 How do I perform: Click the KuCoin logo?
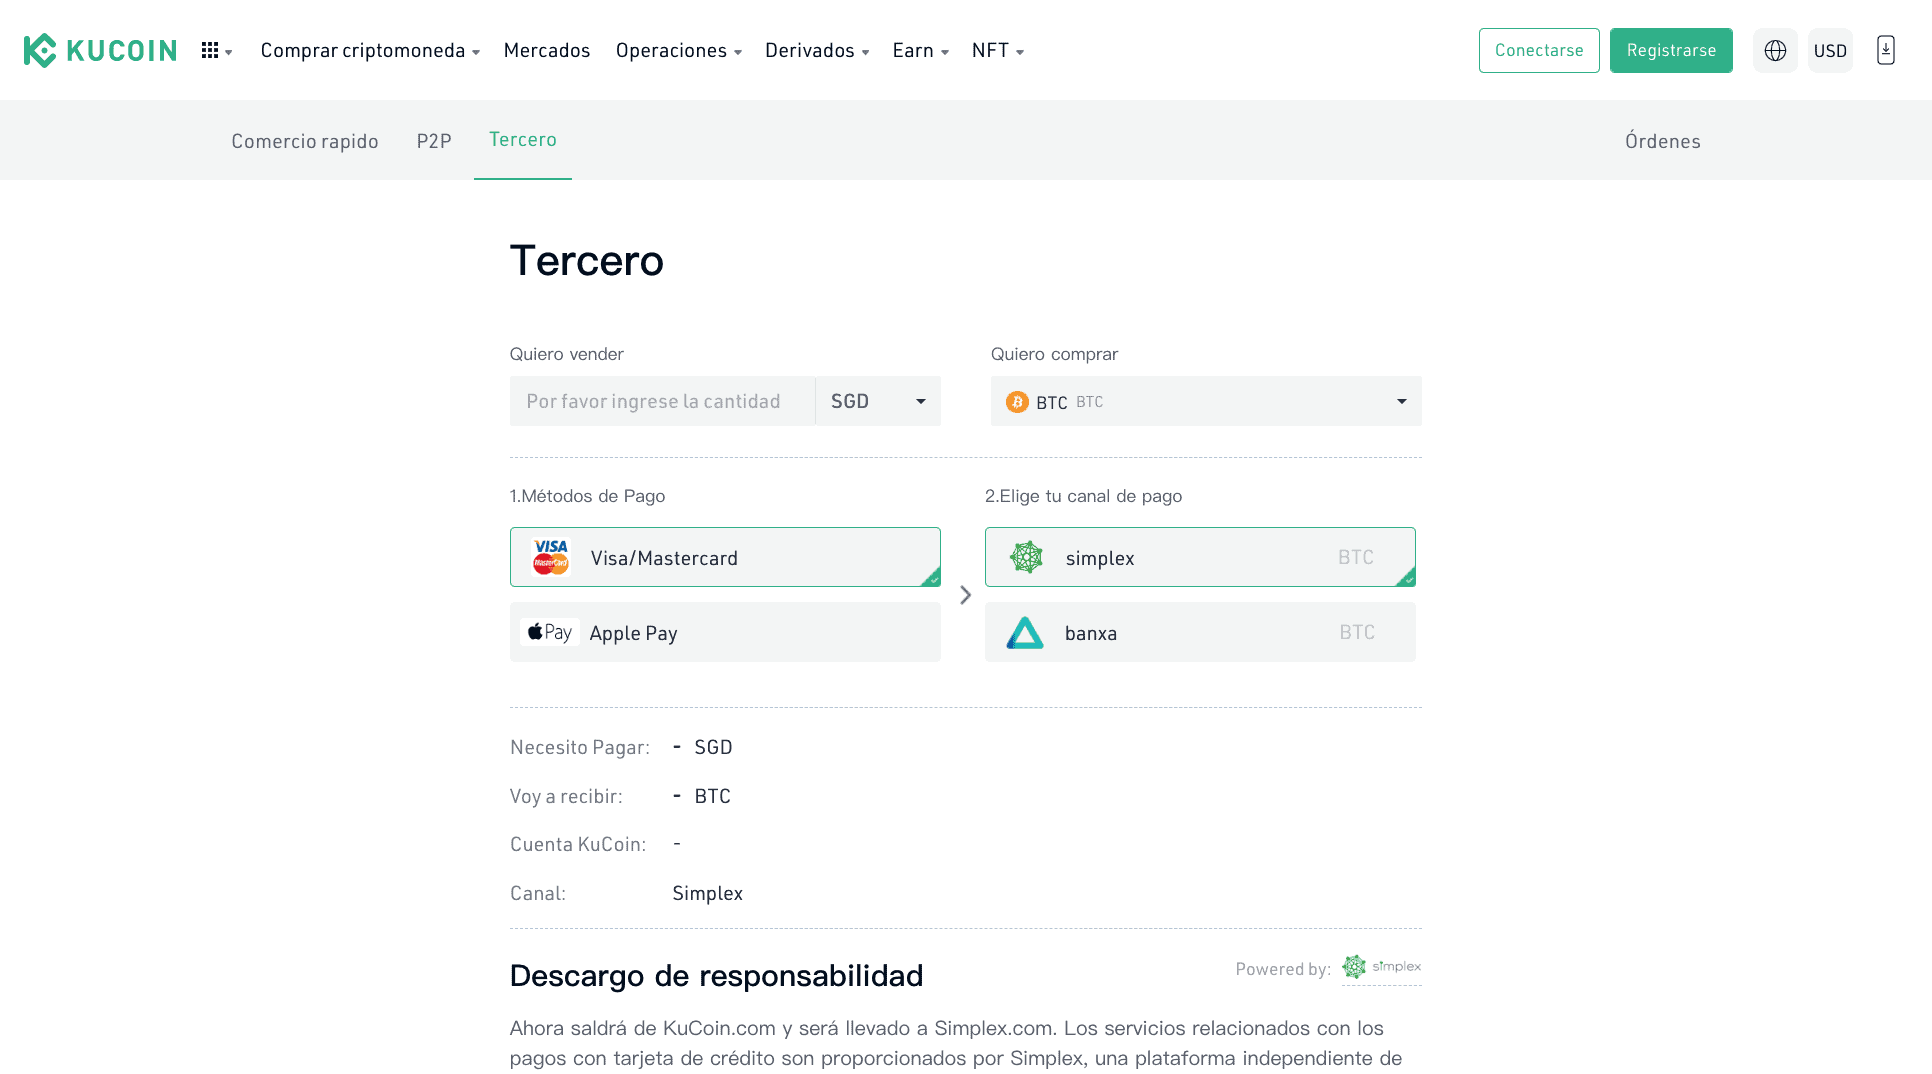point(100,50)
